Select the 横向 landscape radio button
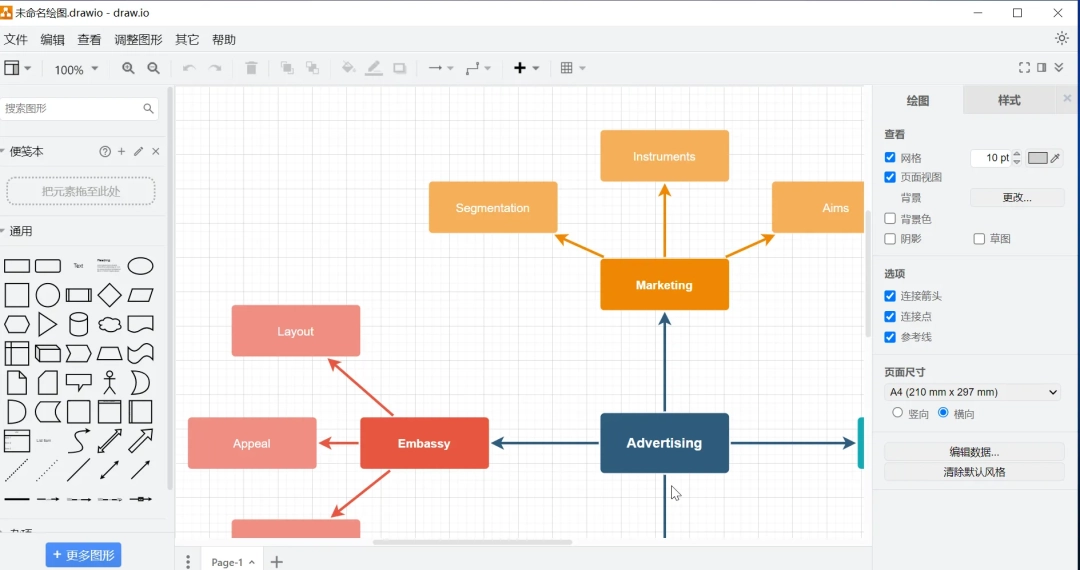 click(943, 412)
